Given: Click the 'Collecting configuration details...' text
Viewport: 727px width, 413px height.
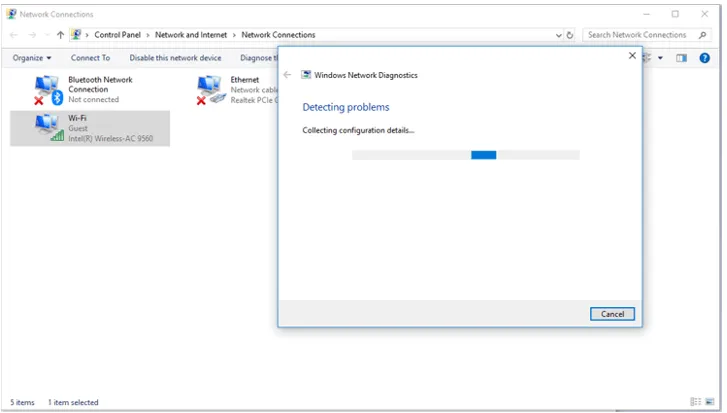Looking at the screenshot, I should [x=358, y=130].
